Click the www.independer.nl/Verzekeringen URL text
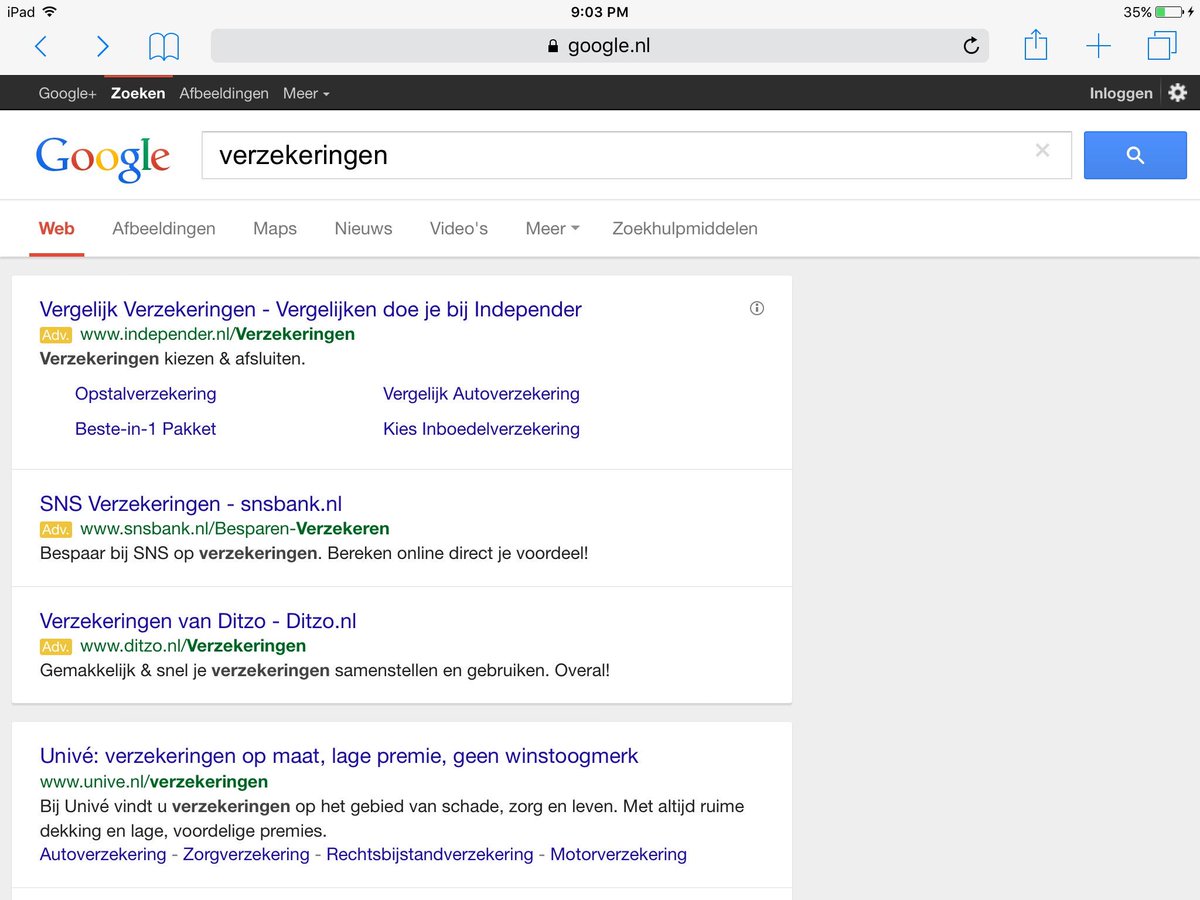The width and height of the screenshot is (1200, 900). 217,334
